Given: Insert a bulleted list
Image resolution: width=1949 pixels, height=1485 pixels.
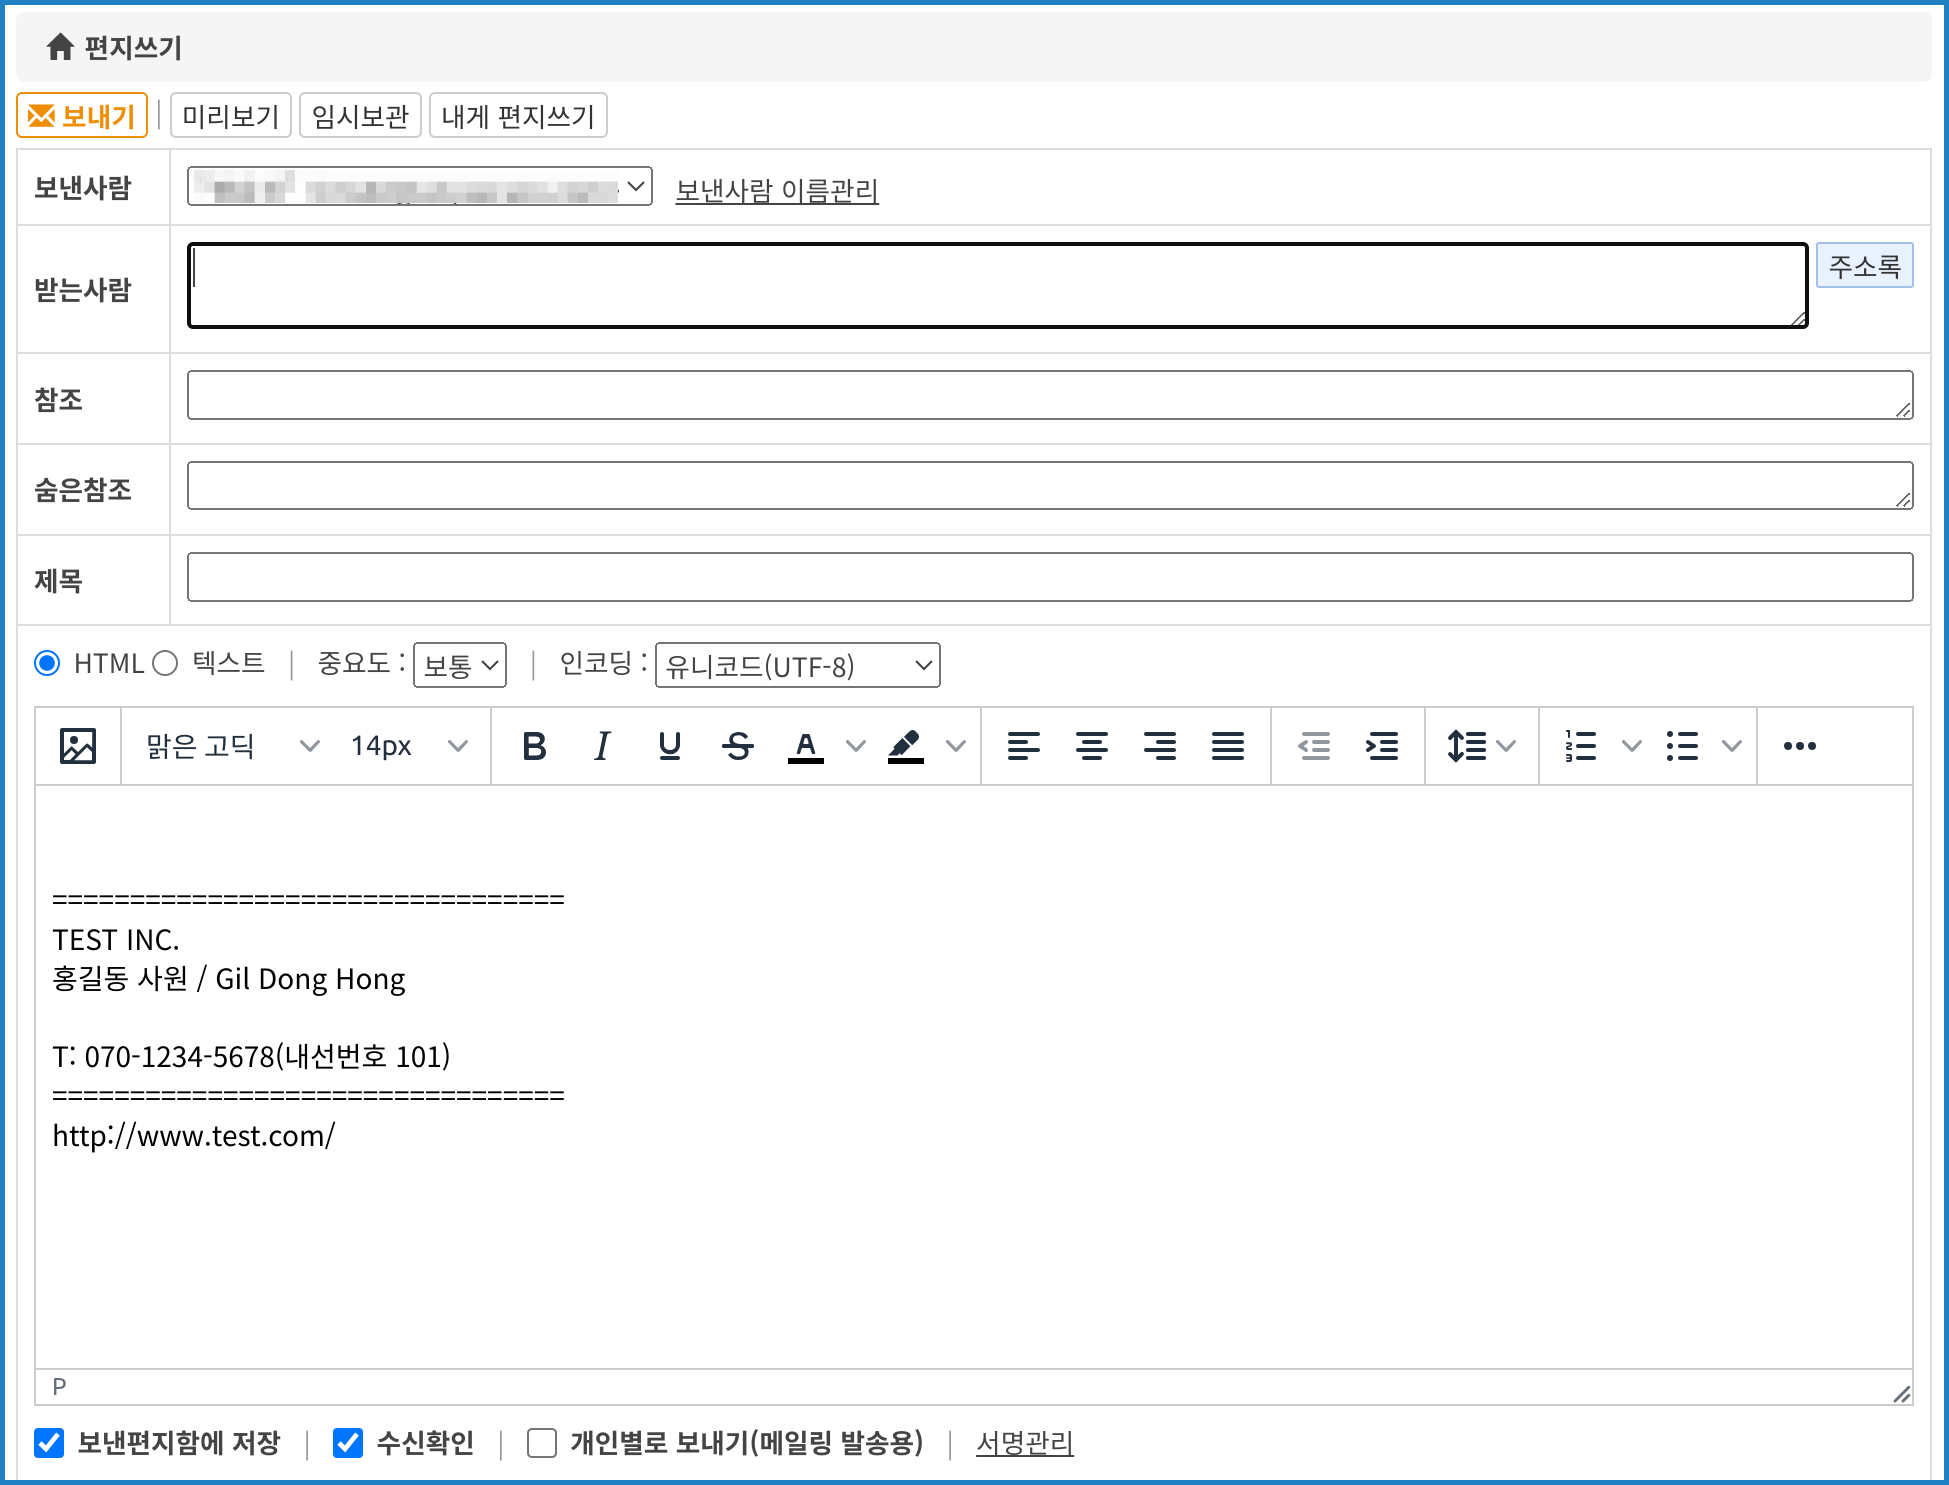Looking at the screenshot, I should pyautogui.click(x=1682, y=746).
